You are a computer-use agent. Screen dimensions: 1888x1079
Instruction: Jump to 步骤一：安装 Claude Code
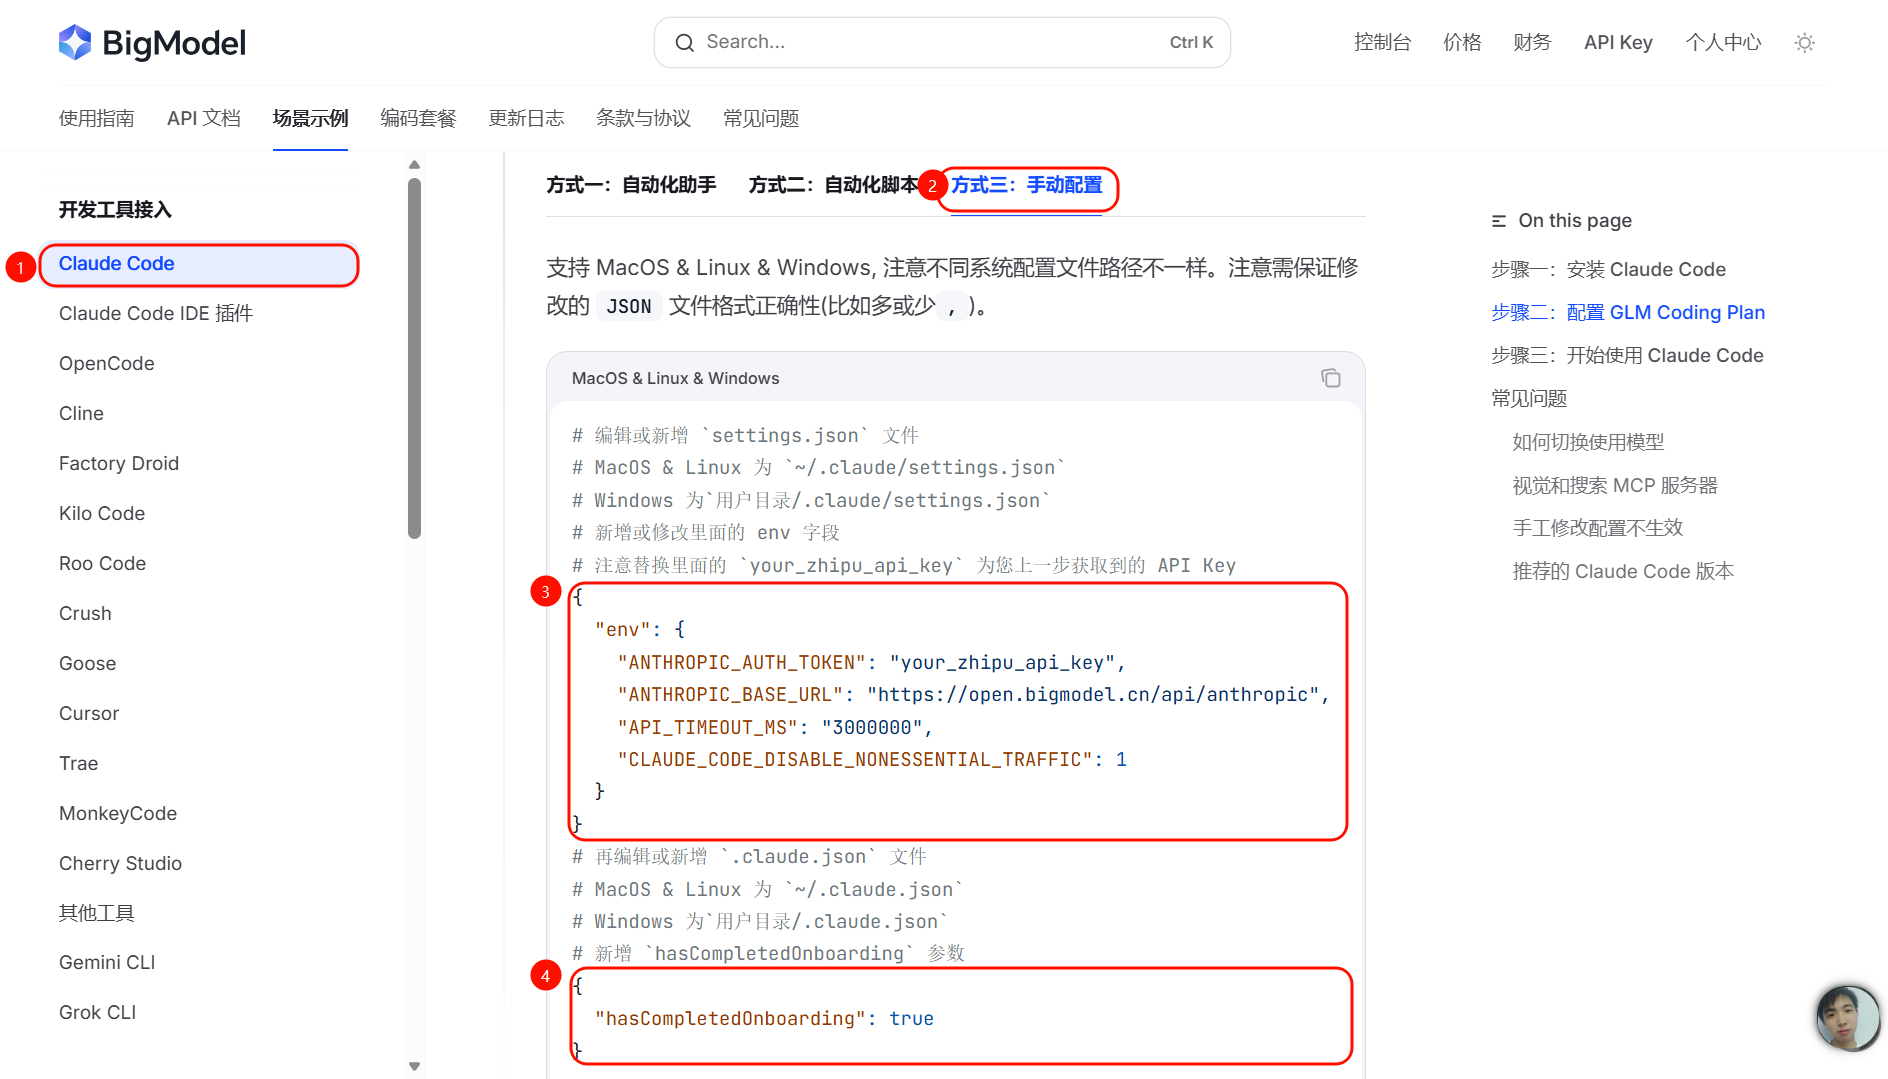click(1608, 270)
